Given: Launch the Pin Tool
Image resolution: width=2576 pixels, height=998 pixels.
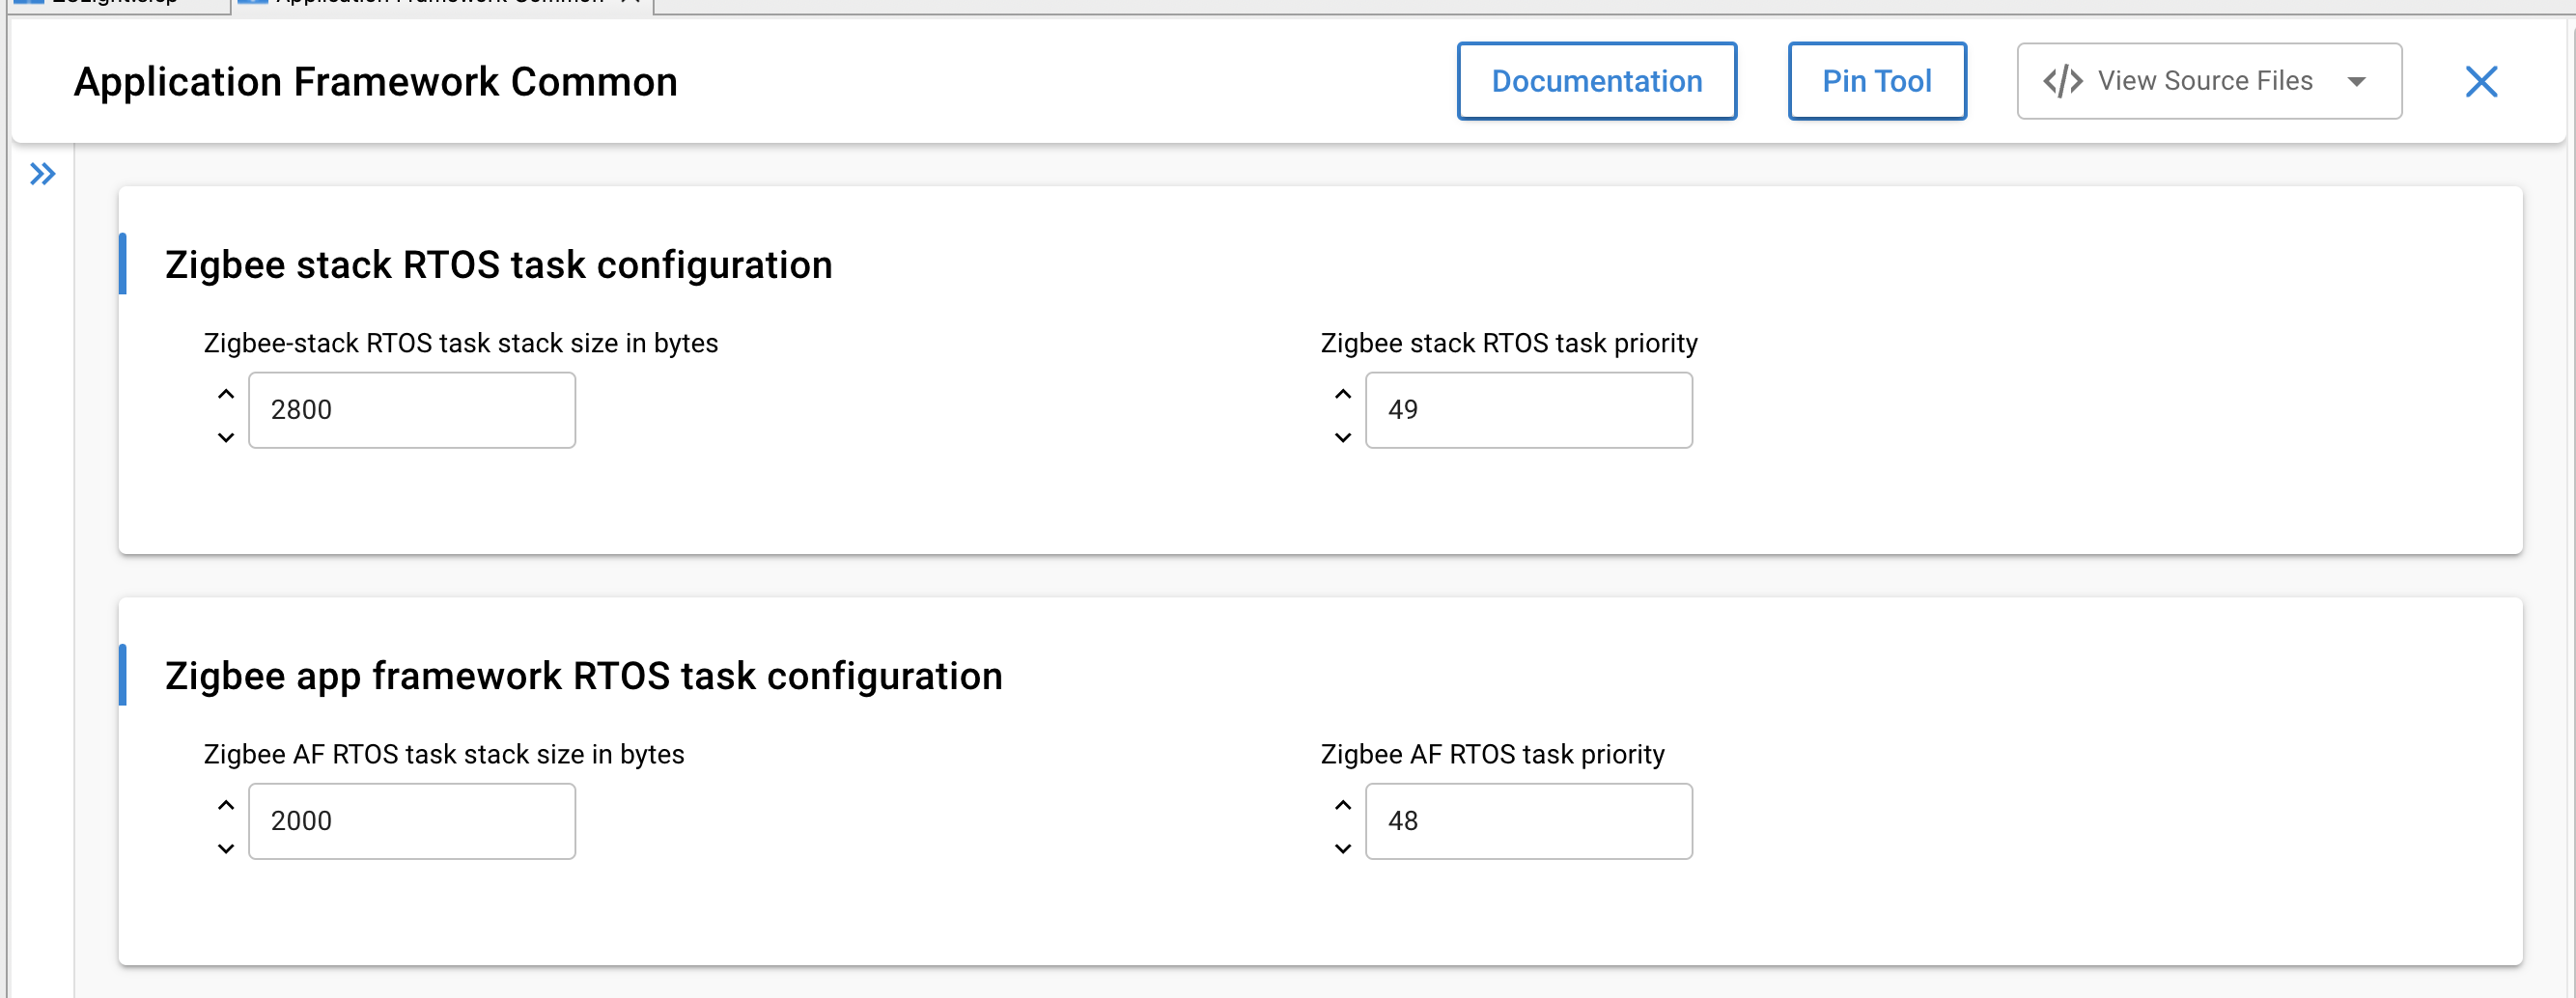Looking at the screenshot, I should (1876, 81).
